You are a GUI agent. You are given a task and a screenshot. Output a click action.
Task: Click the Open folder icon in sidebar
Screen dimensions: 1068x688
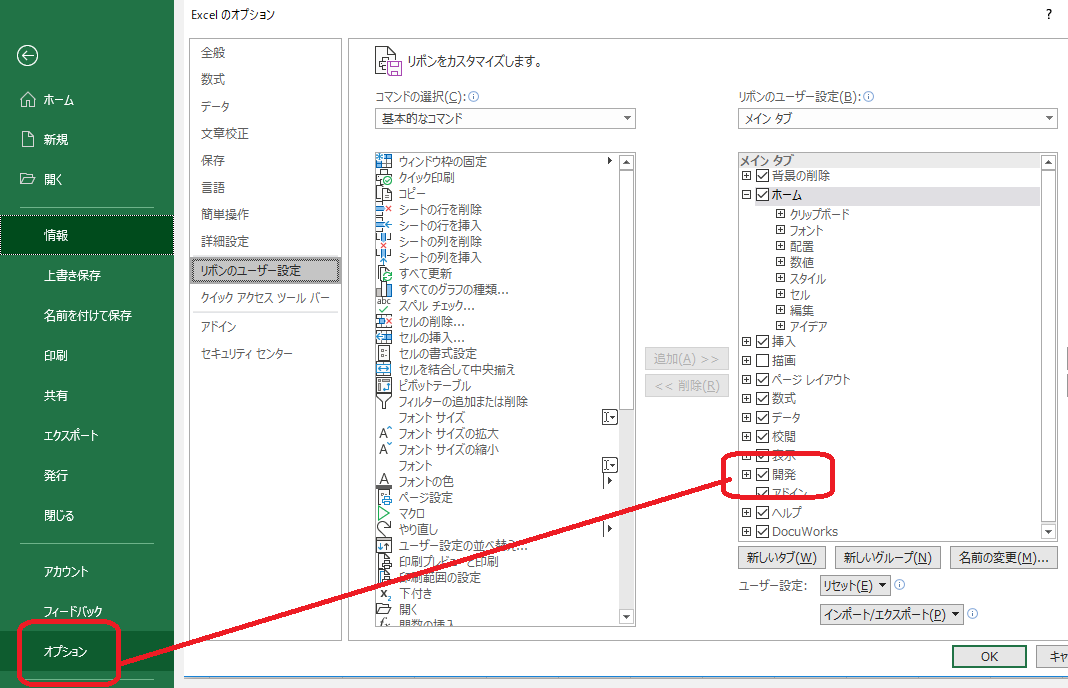point(27,178)
